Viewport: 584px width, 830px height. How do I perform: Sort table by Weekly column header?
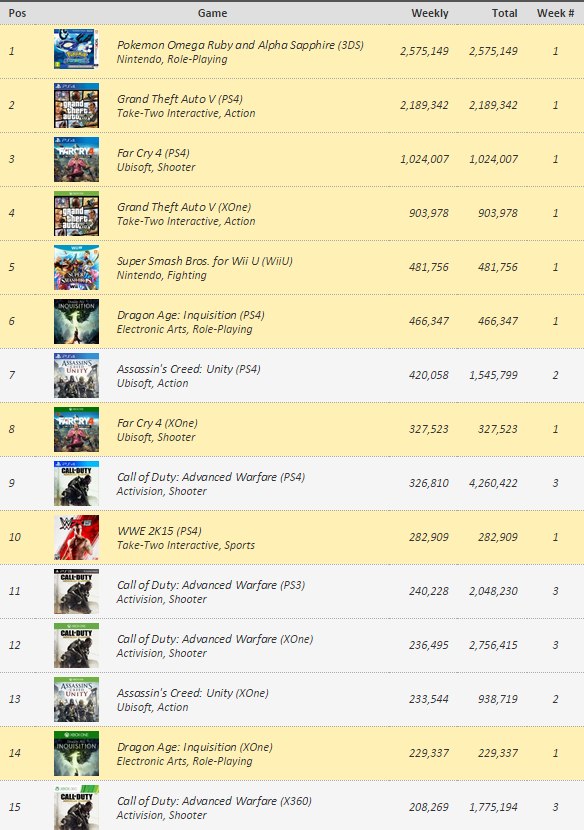pyautogui.click(x=429, y=13)
